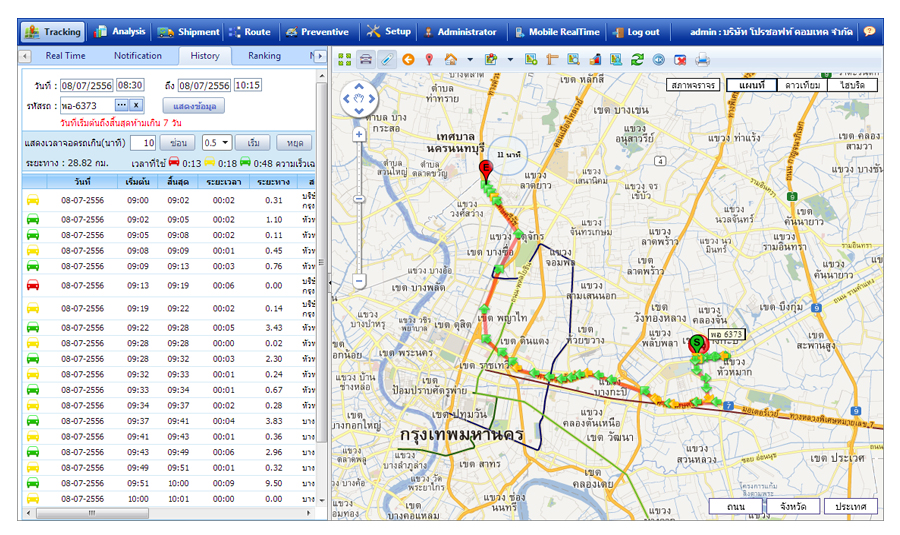Select the ดาวเทียม satellite view
This screenshot has height=535, width=900.
click(802, 85)
